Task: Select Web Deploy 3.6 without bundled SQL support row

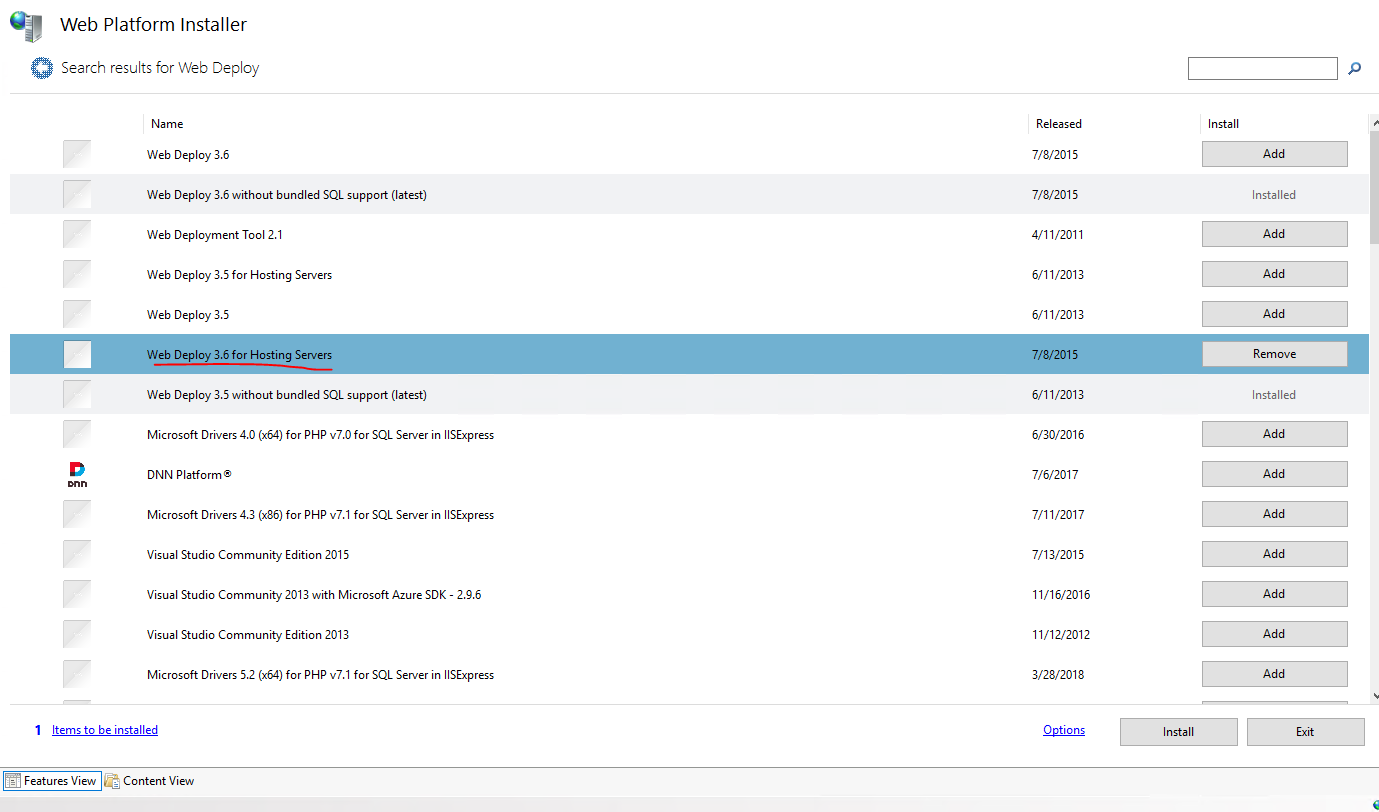Action: point(689,194)
